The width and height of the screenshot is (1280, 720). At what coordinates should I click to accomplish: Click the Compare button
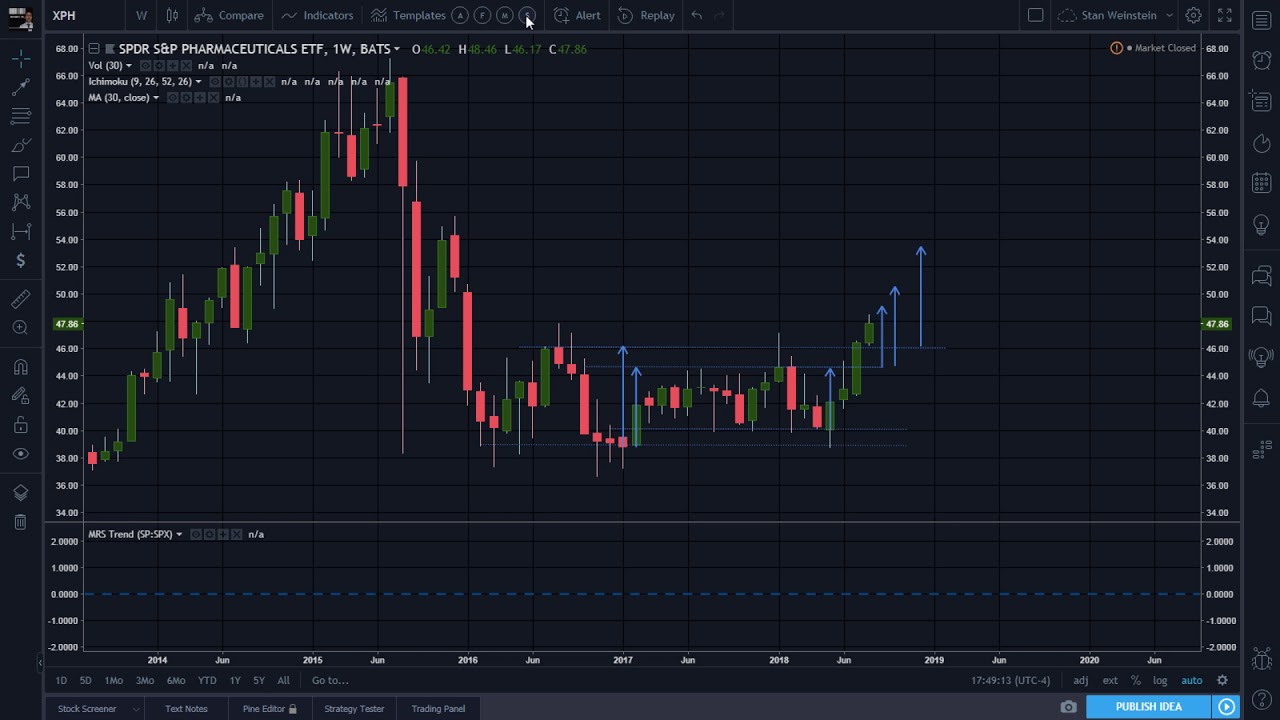(x=229, y=15)
